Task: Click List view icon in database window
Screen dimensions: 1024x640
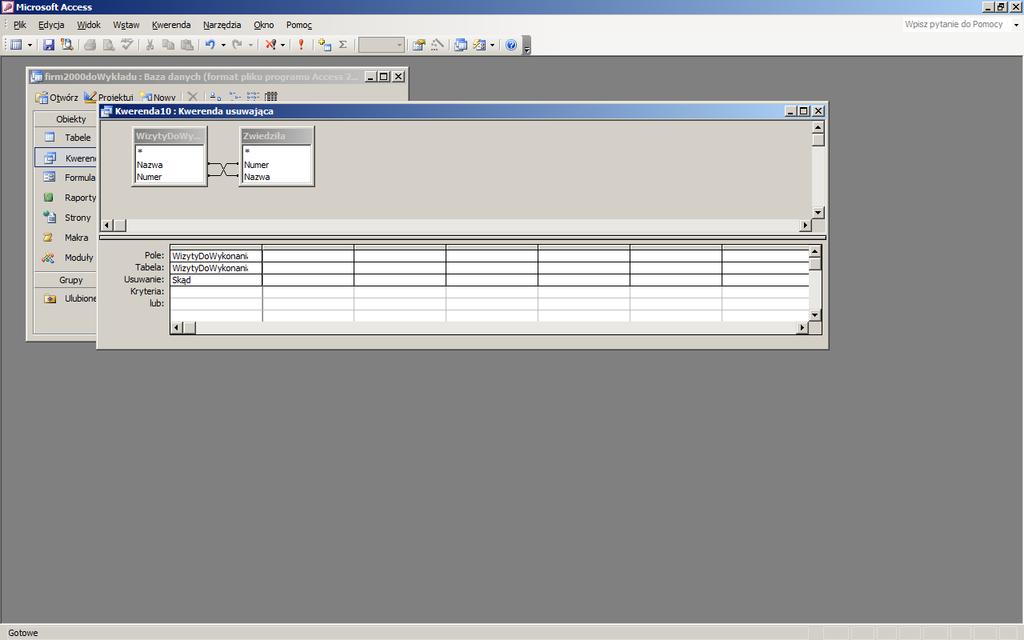Action: pos(253,97)
